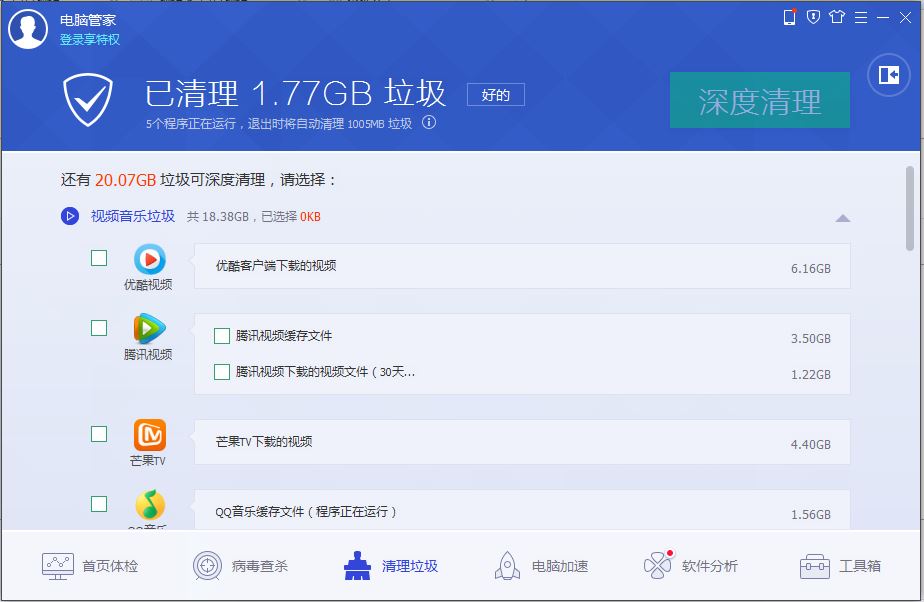Click the QQ音乐 app icon

[x=150, y=505]
